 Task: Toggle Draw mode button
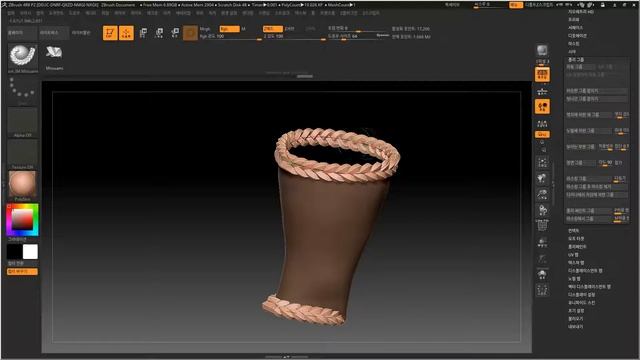(126, 33)
